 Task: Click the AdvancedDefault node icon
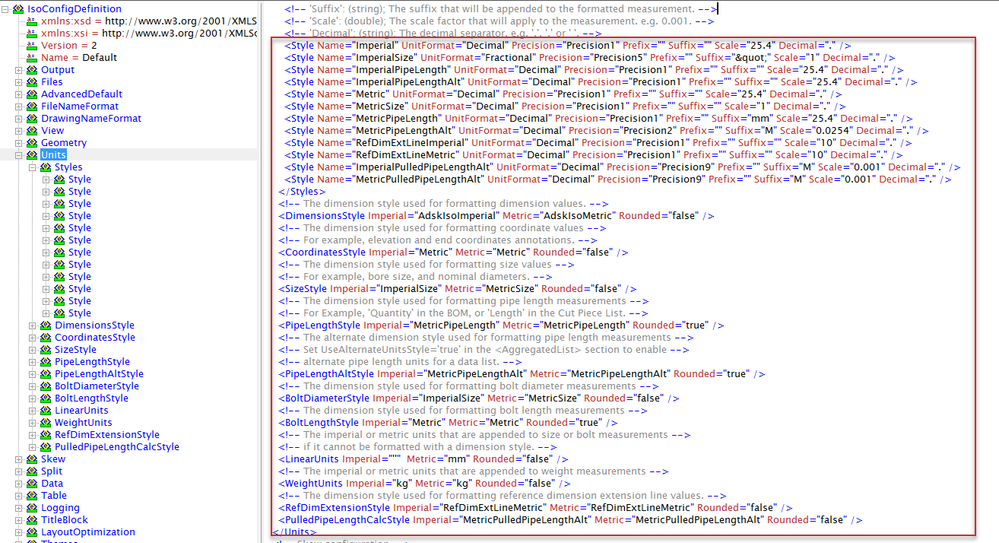coord(31,94)
